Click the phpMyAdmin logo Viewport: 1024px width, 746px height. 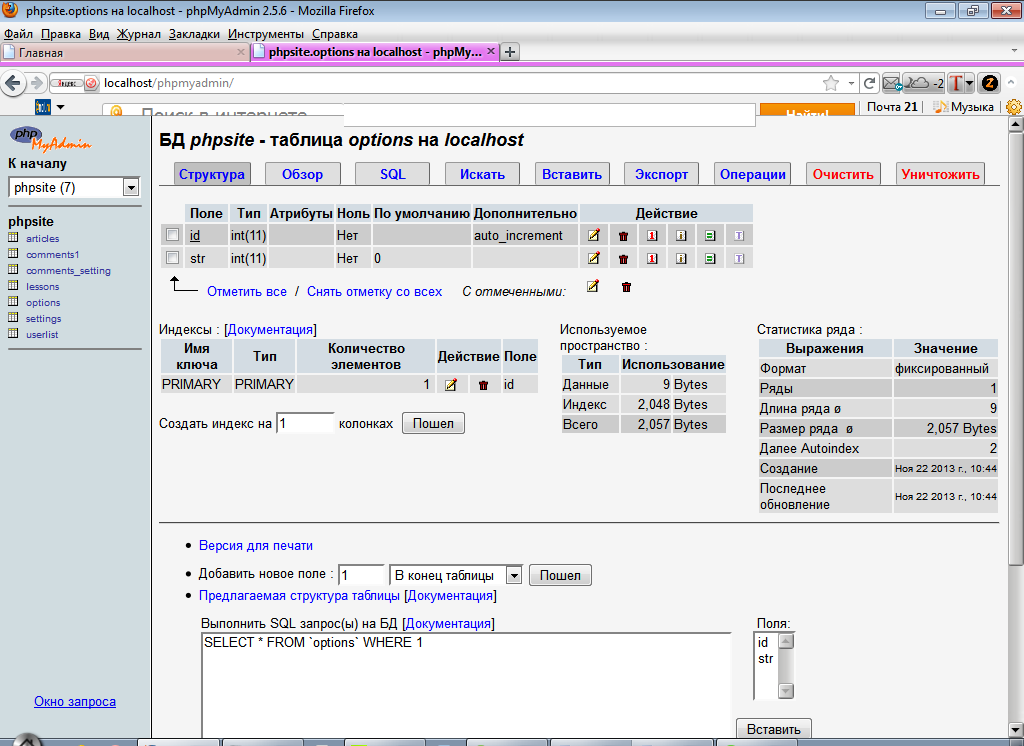point(50,138)
